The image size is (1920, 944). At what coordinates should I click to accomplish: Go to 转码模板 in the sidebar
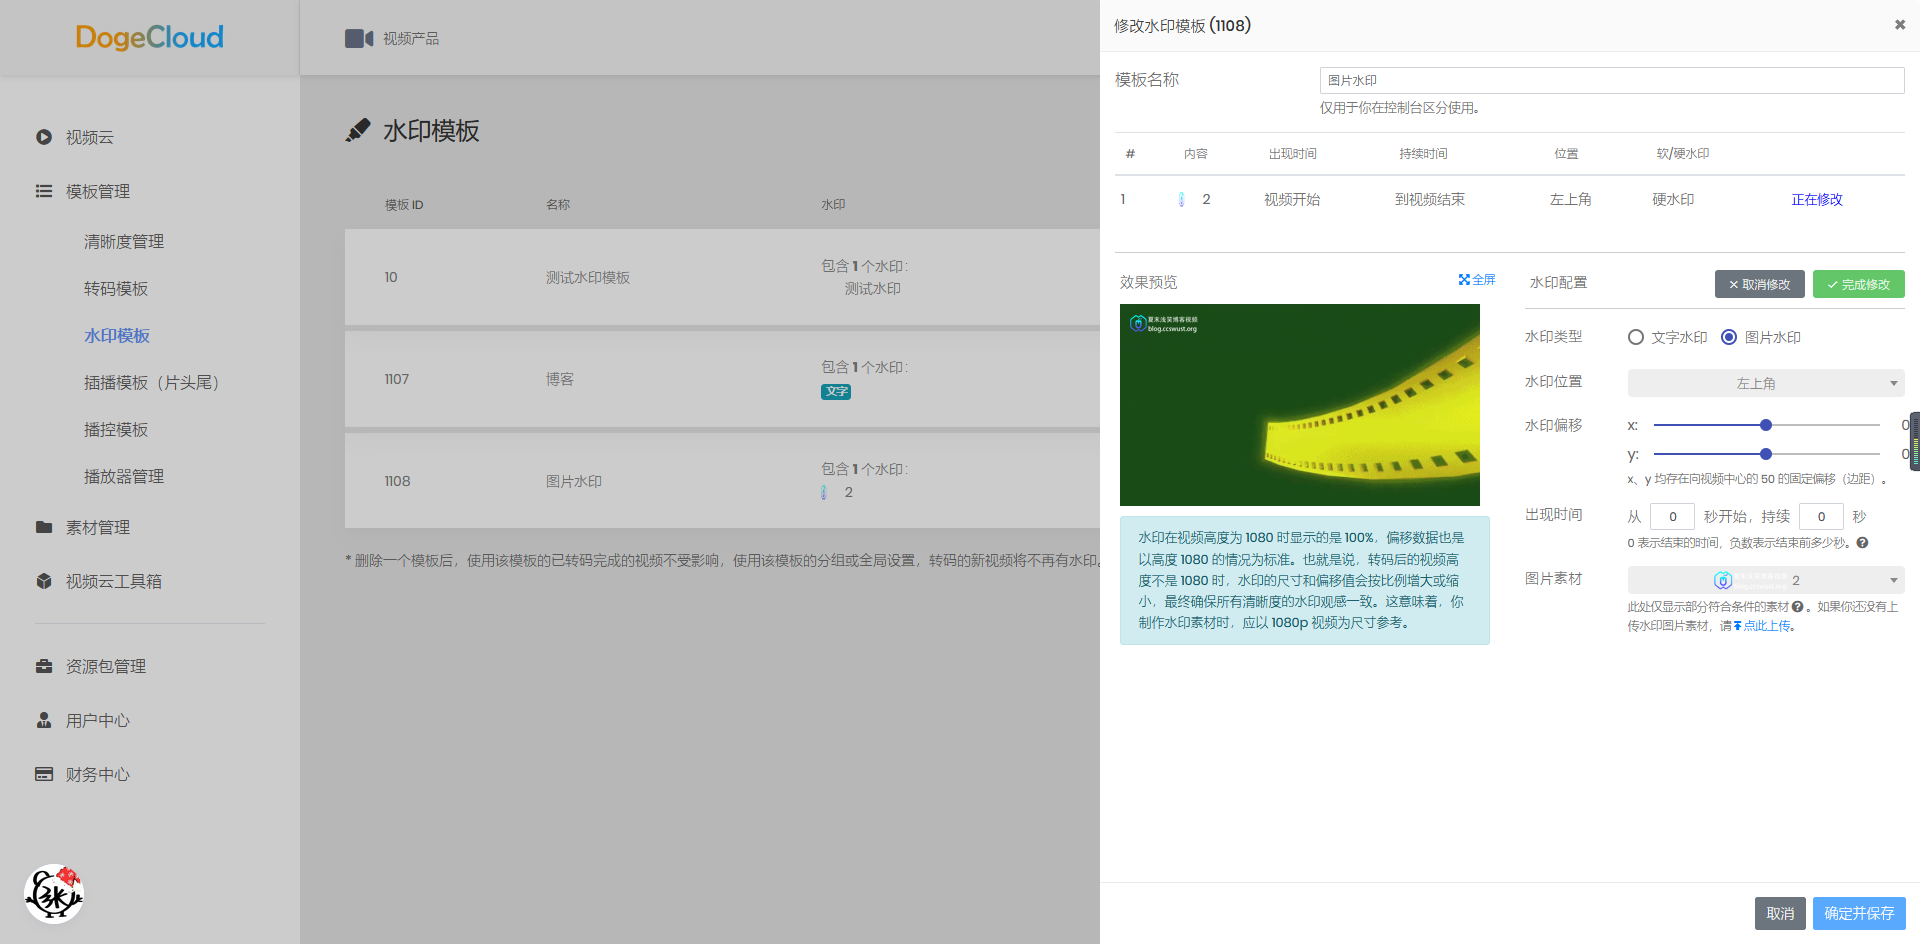116,288
